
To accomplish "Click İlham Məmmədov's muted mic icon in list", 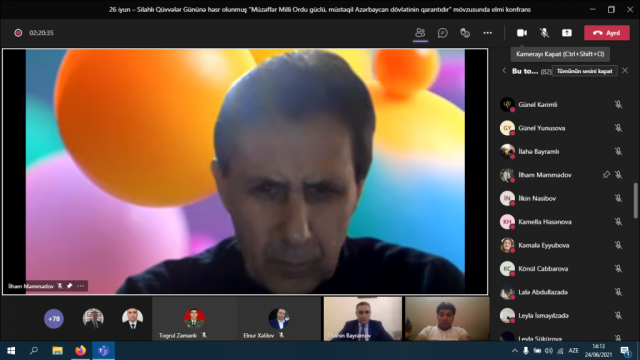I will coord(618,175).
